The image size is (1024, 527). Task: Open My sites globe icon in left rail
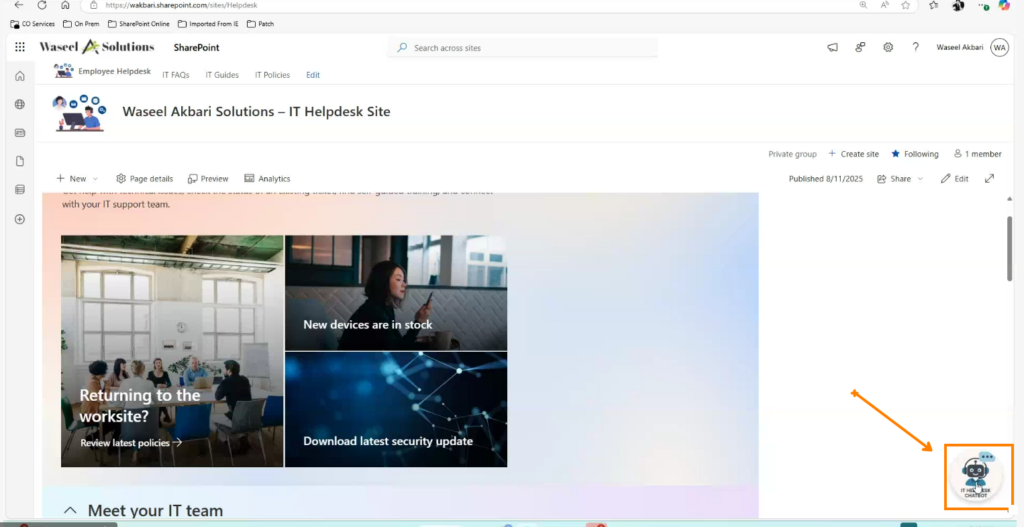tap(20, 104)
